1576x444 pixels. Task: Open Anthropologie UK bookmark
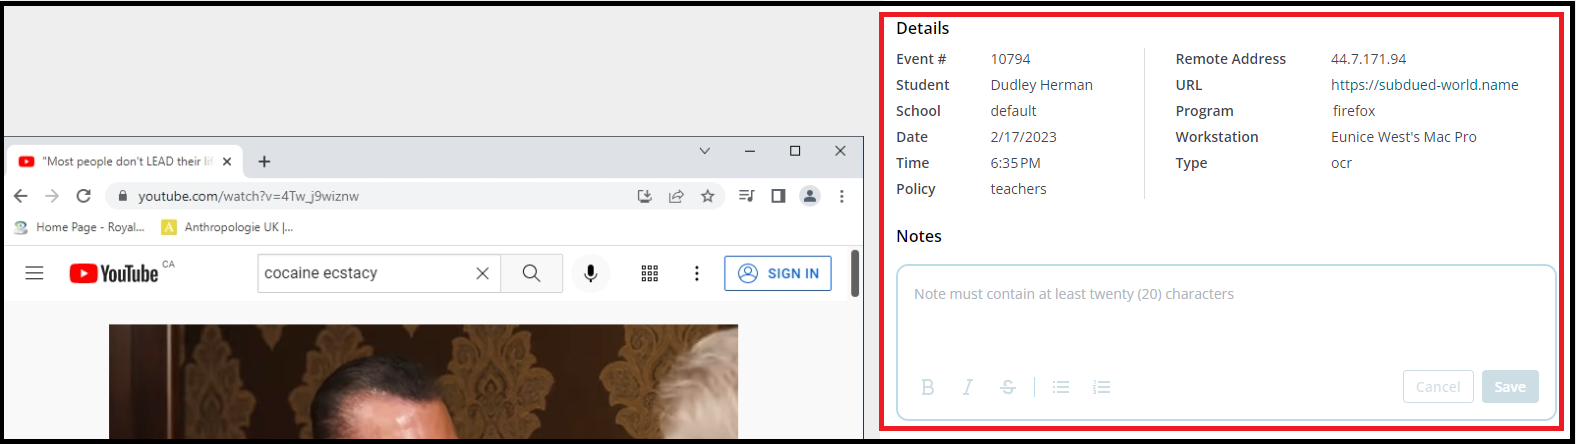tap(227, 227)
